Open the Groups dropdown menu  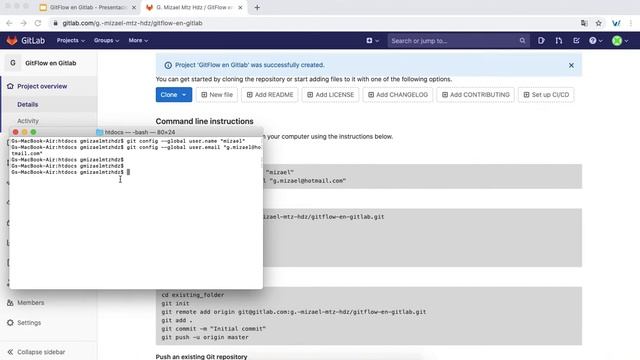click(x=106, y=40)
